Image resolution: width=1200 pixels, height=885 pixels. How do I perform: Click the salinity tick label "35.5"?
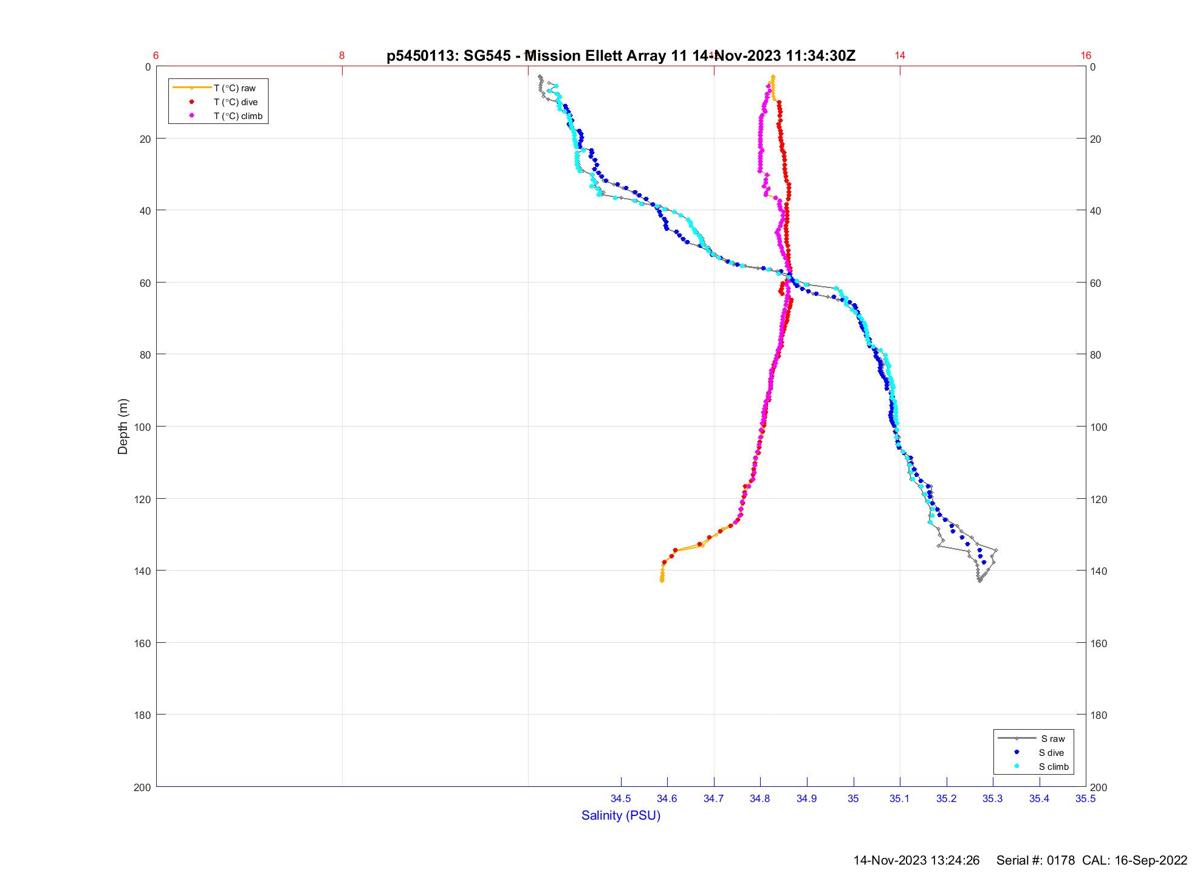[1086, 799]
